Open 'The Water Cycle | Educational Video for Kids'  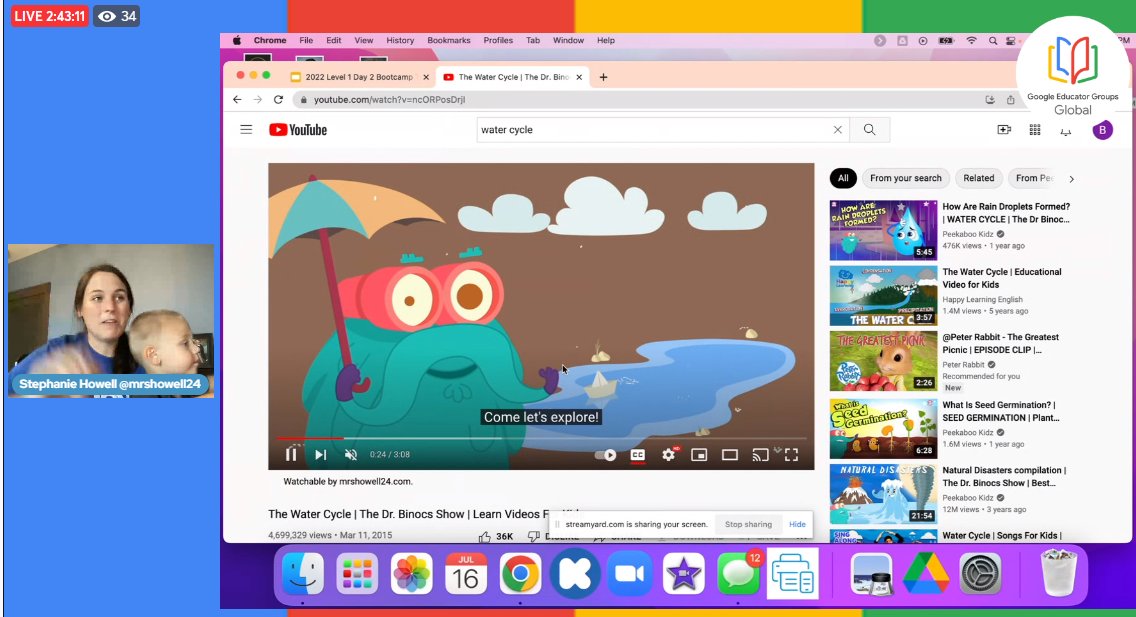tap(1002, 278)
